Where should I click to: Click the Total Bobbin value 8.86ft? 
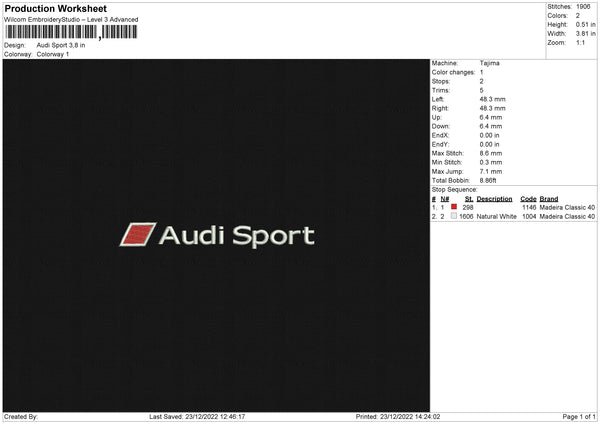tap(488, 180)
